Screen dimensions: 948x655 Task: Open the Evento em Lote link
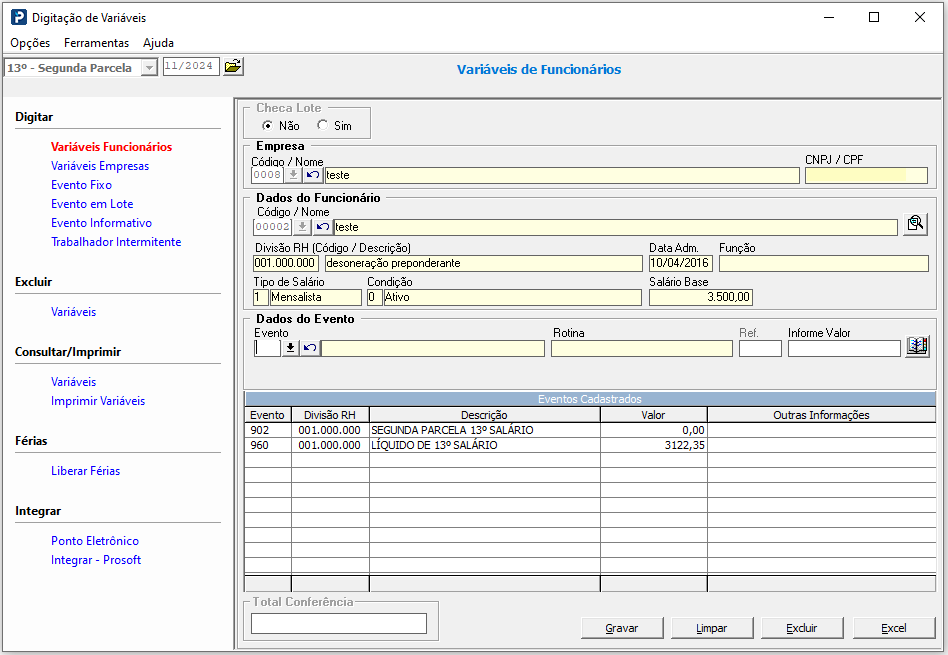coord(92,204)
